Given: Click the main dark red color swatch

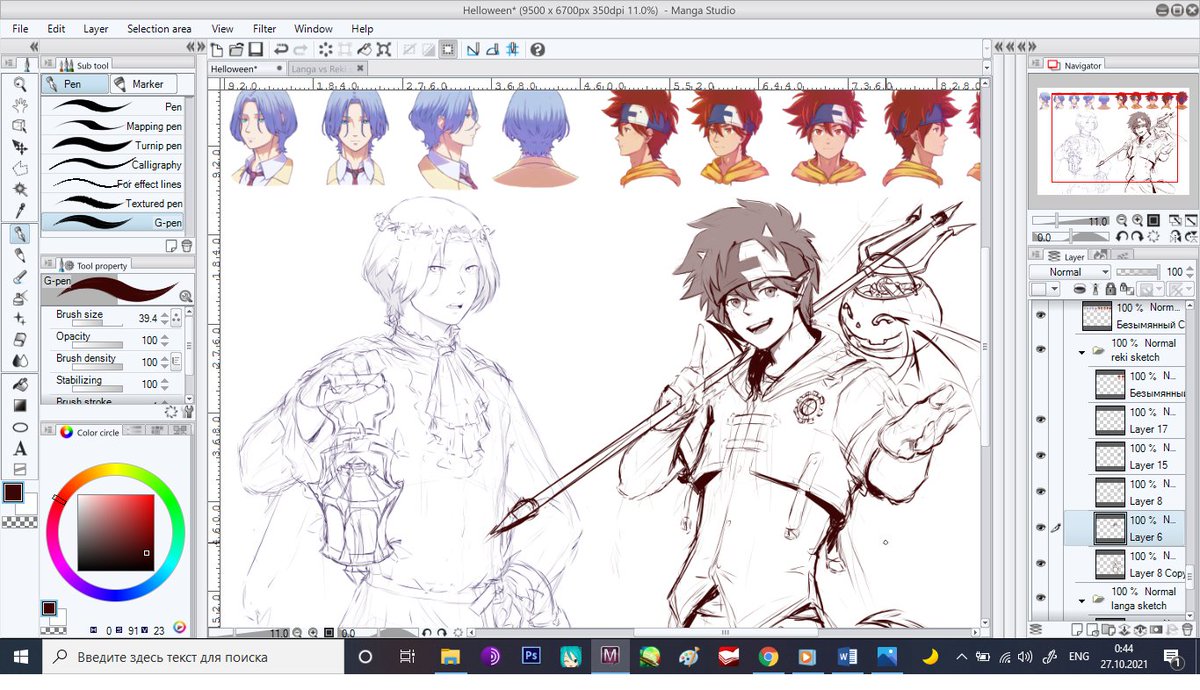Looking at the screenshot, I should tap(13, 492).
